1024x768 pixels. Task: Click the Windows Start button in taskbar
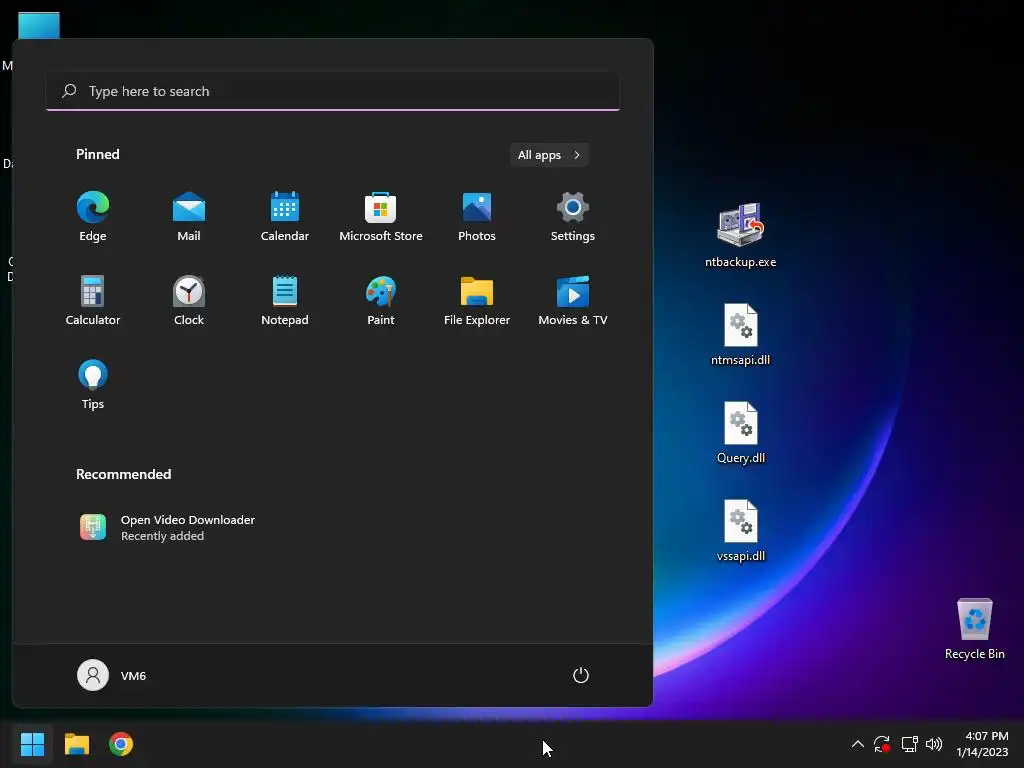click(32, 744)
